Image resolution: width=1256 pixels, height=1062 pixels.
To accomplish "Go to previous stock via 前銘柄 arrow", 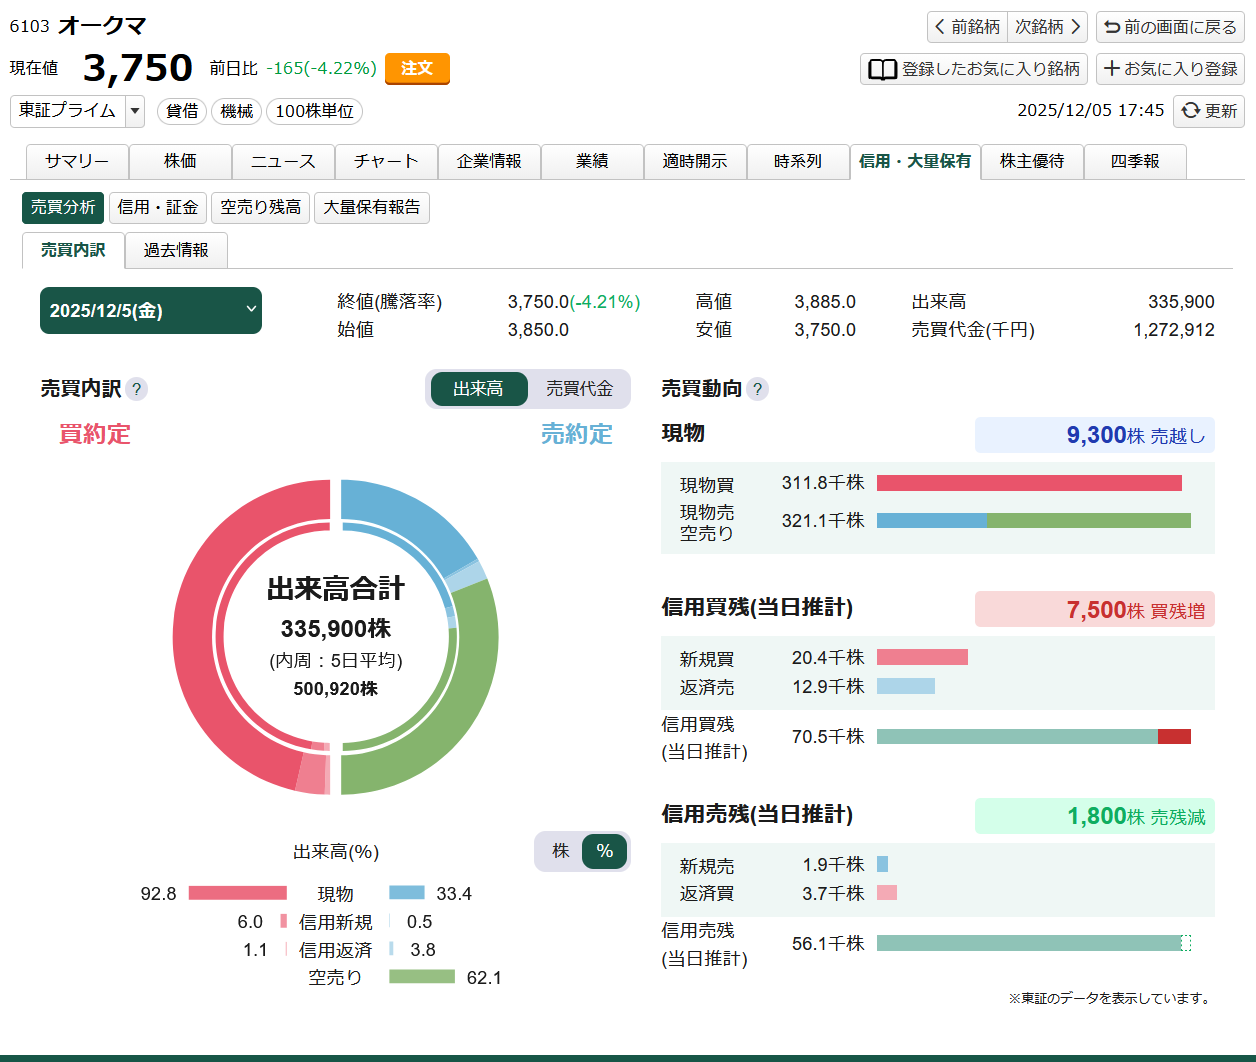I will [966, 27].
